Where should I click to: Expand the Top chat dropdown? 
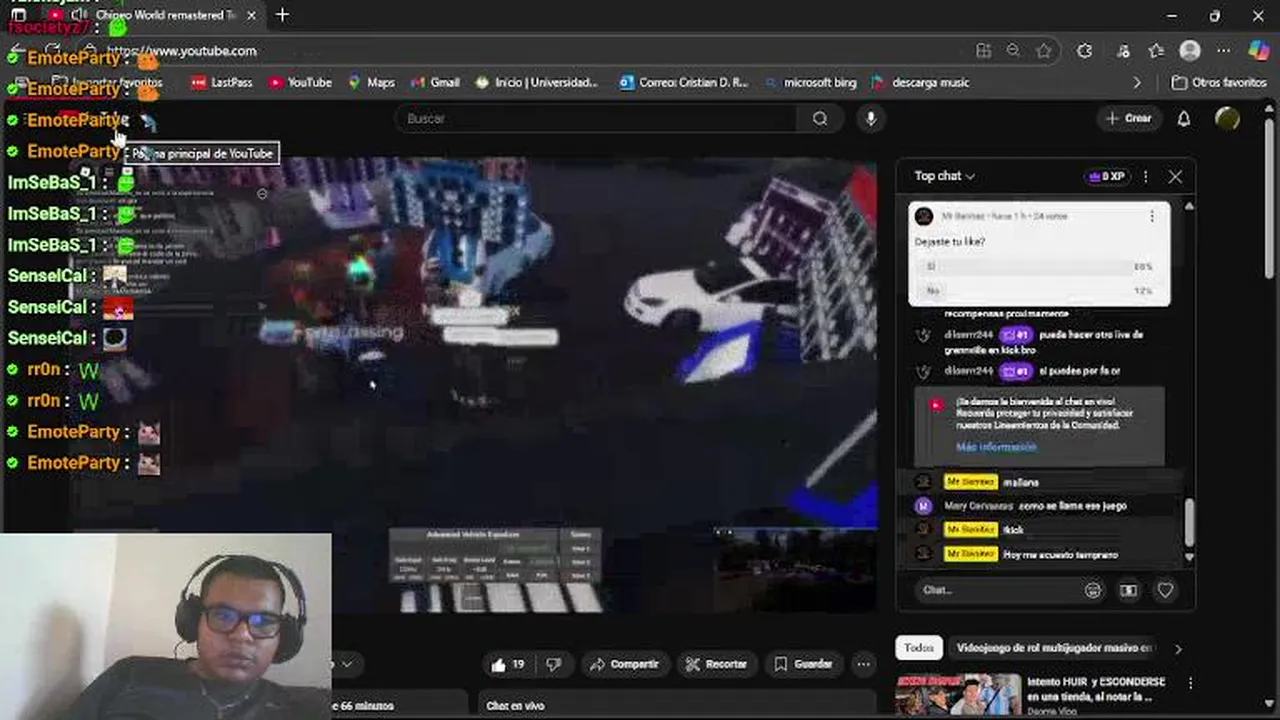pyautogui.click(x=945, y=176)
